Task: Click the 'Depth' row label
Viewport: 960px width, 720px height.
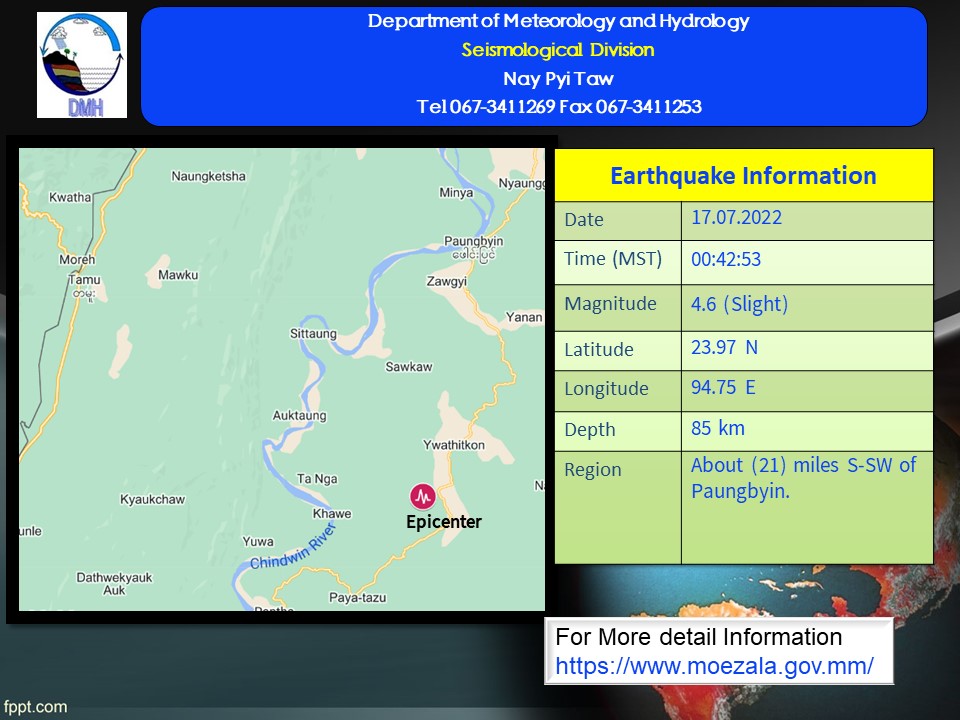Action: point(590,430)
